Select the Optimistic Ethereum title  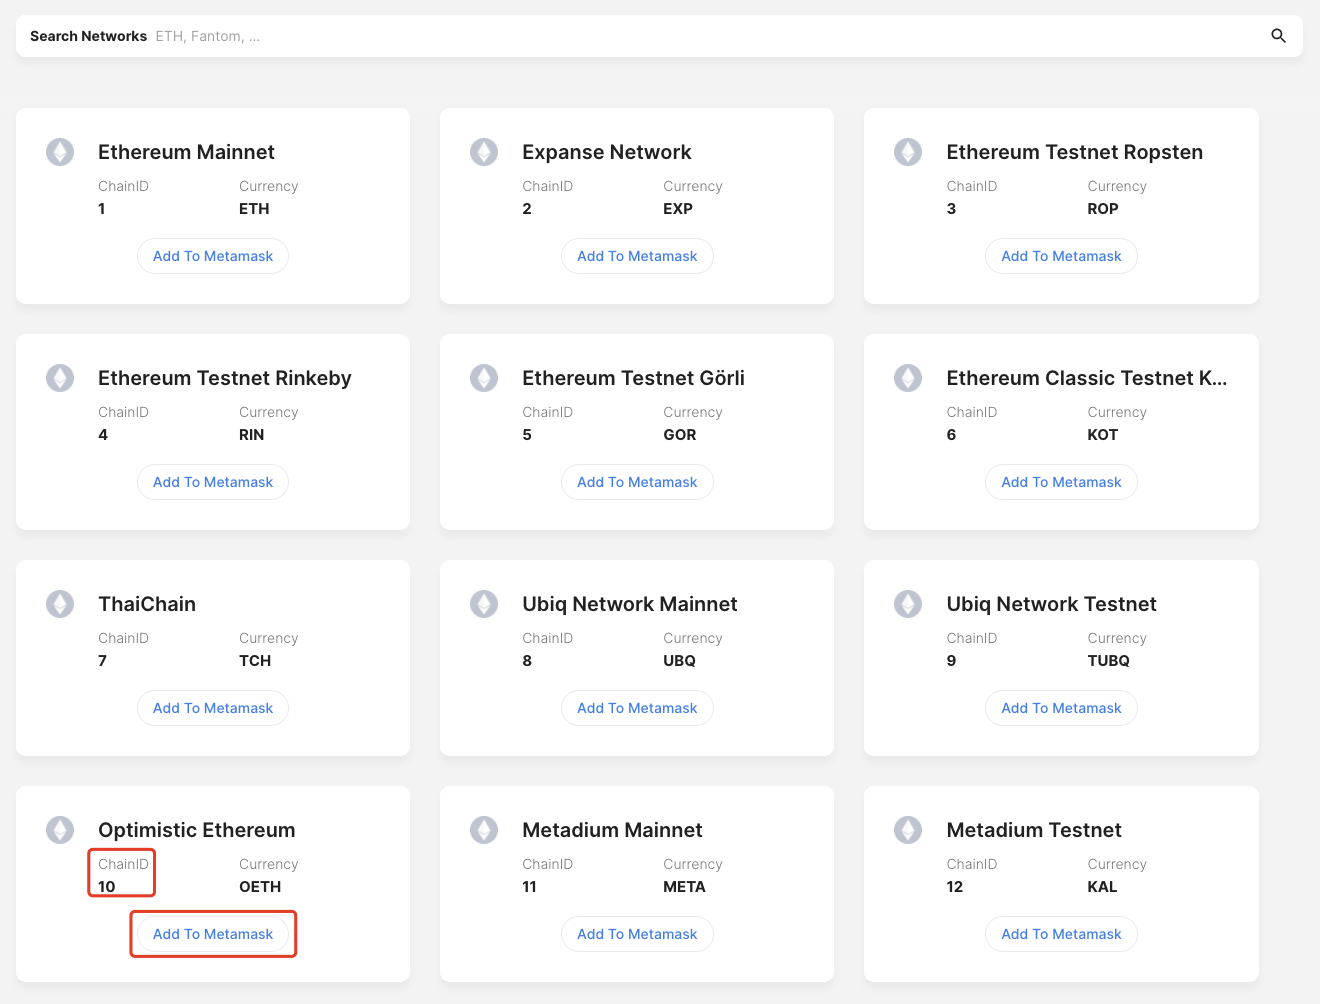(197, 830)
